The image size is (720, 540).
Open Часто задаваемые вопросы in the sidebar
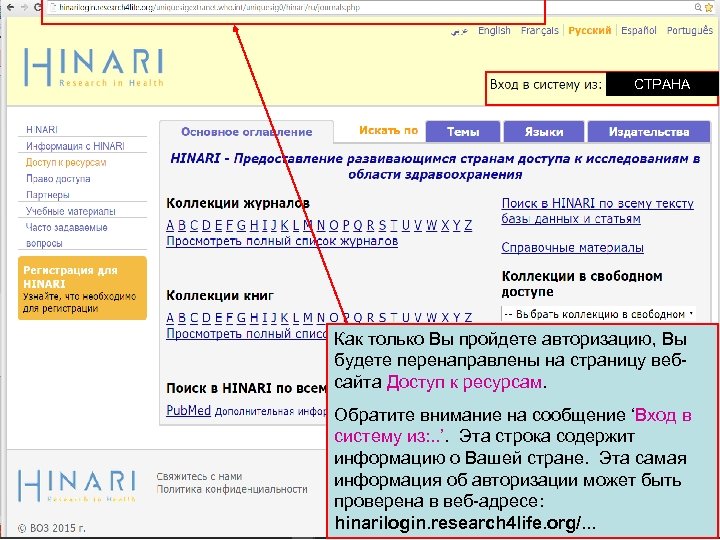[x=67, y=235]
